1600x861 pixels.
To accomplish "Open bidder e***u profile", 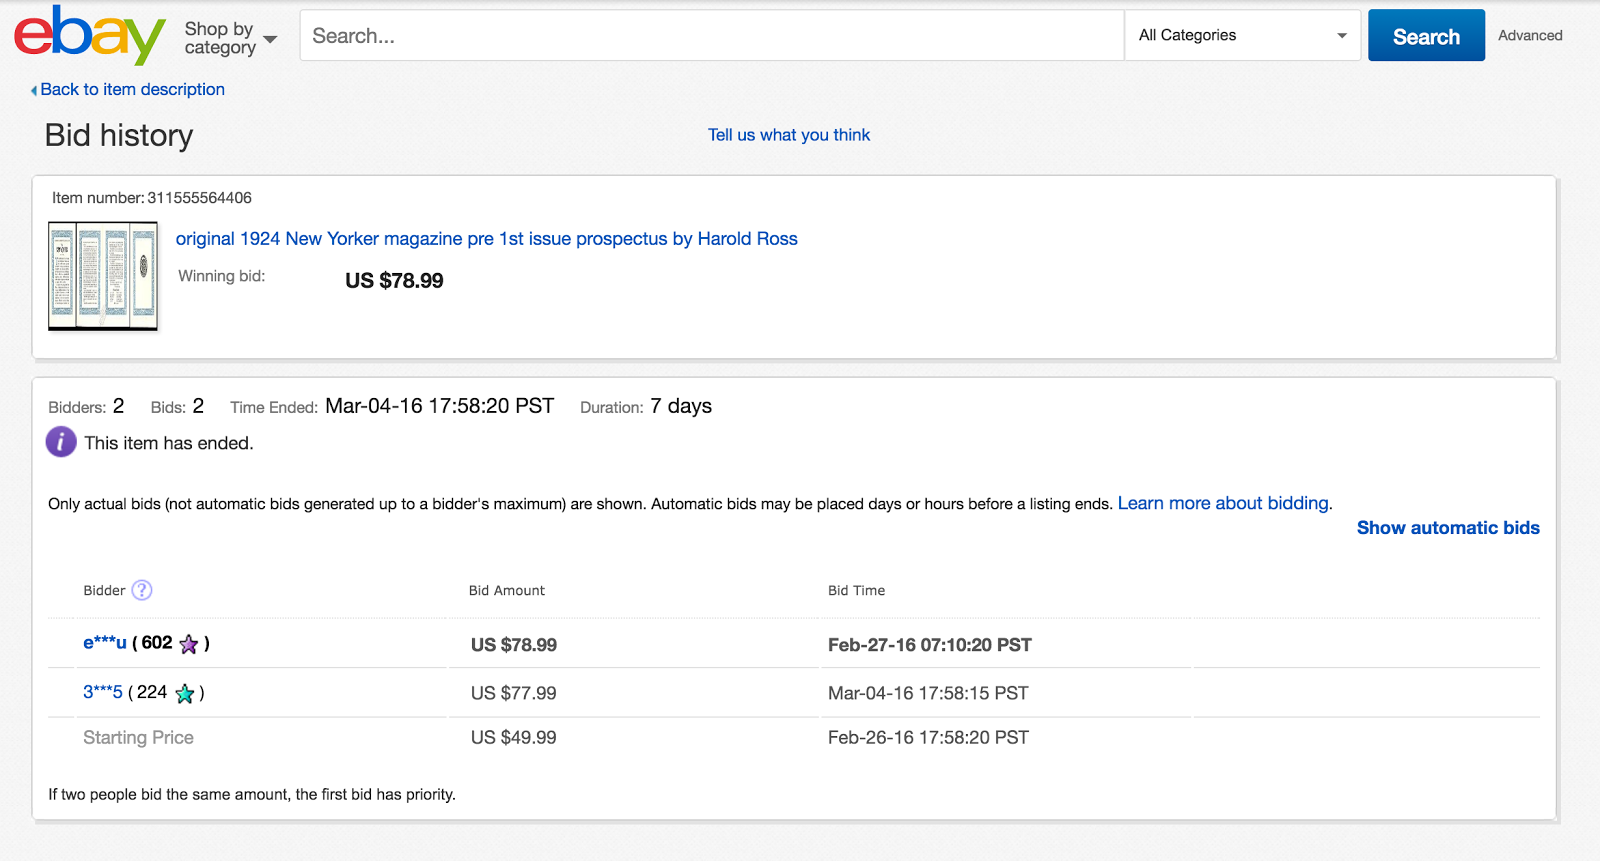I will [x=104, y=643].
